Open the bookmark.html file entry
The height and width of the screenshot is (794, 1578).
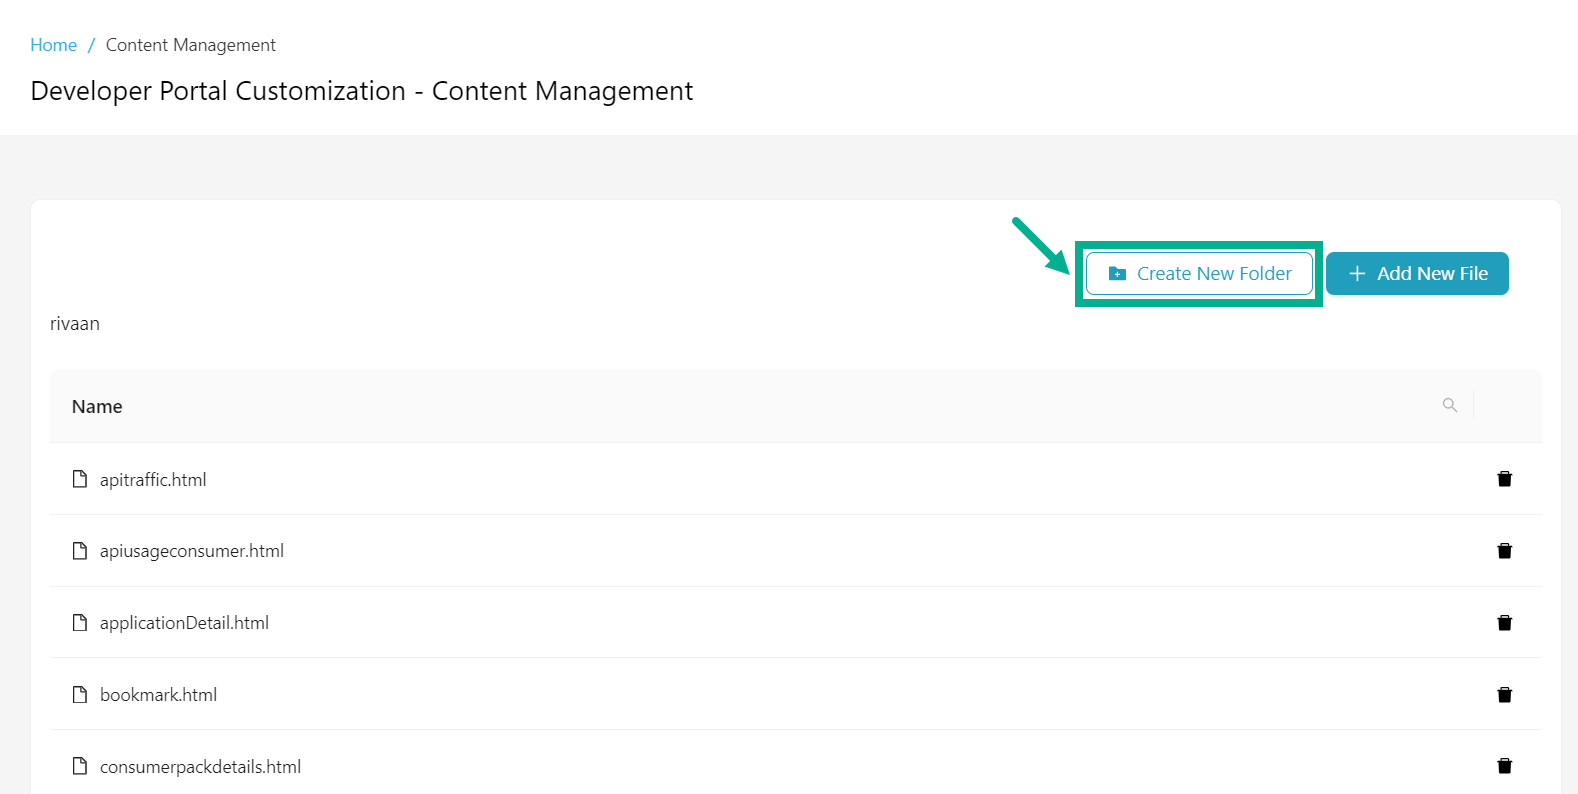pyautogui.click(x=158, y=694)
